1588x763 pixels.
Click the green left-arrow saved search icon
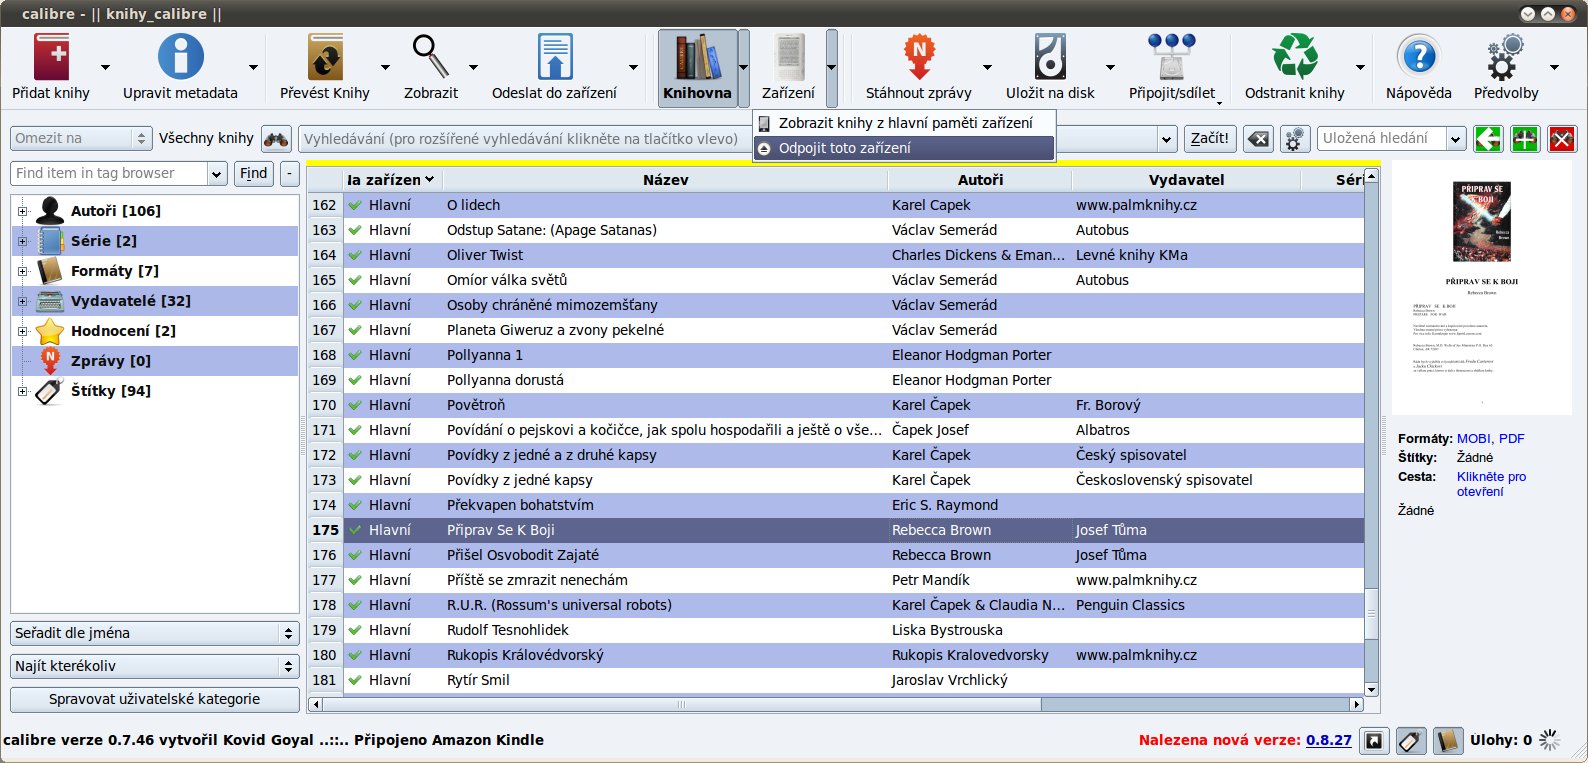coord(1488,138)
